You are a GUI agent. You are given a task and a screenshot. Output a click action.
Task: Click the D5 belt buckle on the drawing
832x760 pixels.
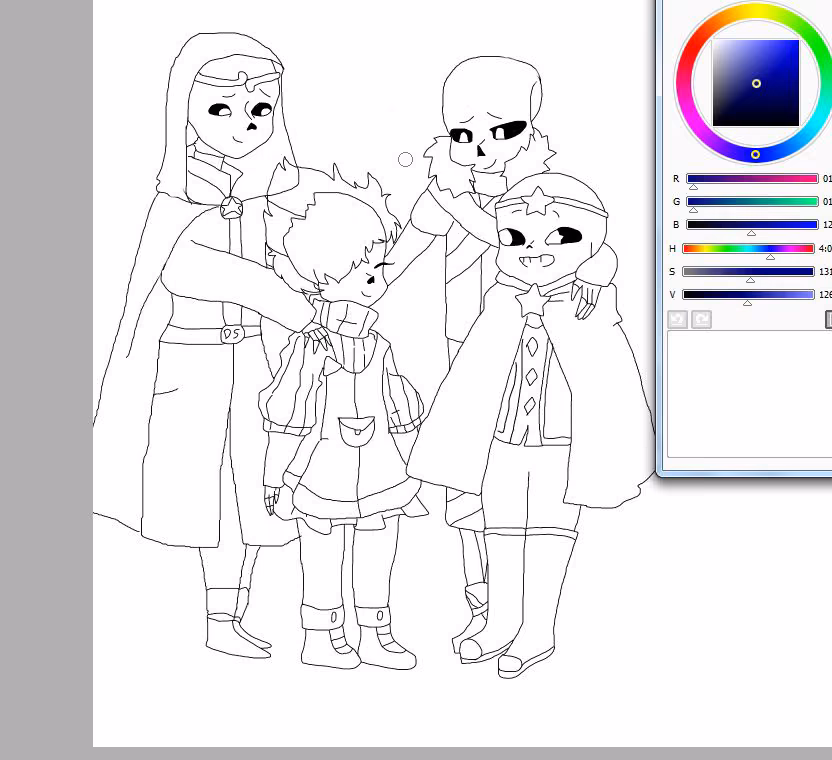(232, 334)
